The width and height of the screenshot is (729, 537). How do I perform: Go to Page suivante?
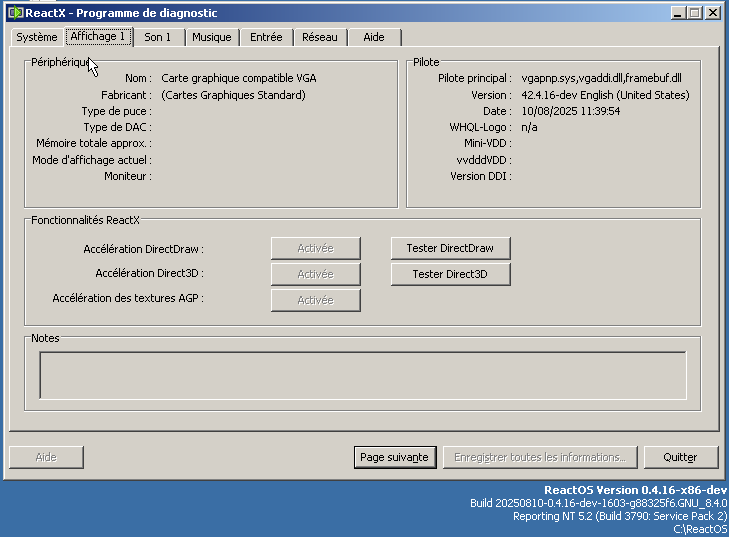[x=395, y=457]
